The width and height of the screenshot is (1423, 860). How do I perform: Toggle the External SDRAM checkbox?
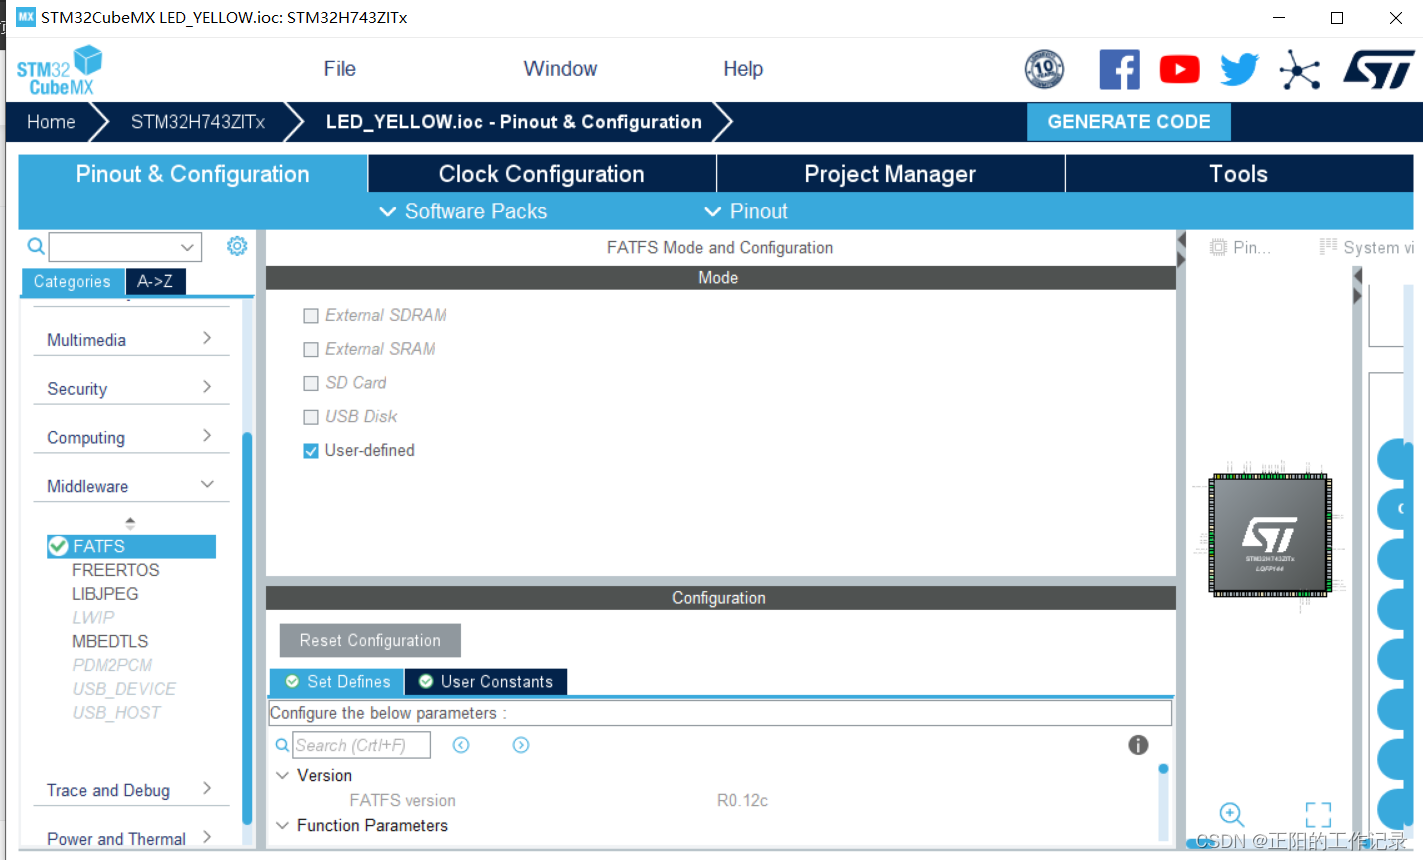(x=311, y=316)
